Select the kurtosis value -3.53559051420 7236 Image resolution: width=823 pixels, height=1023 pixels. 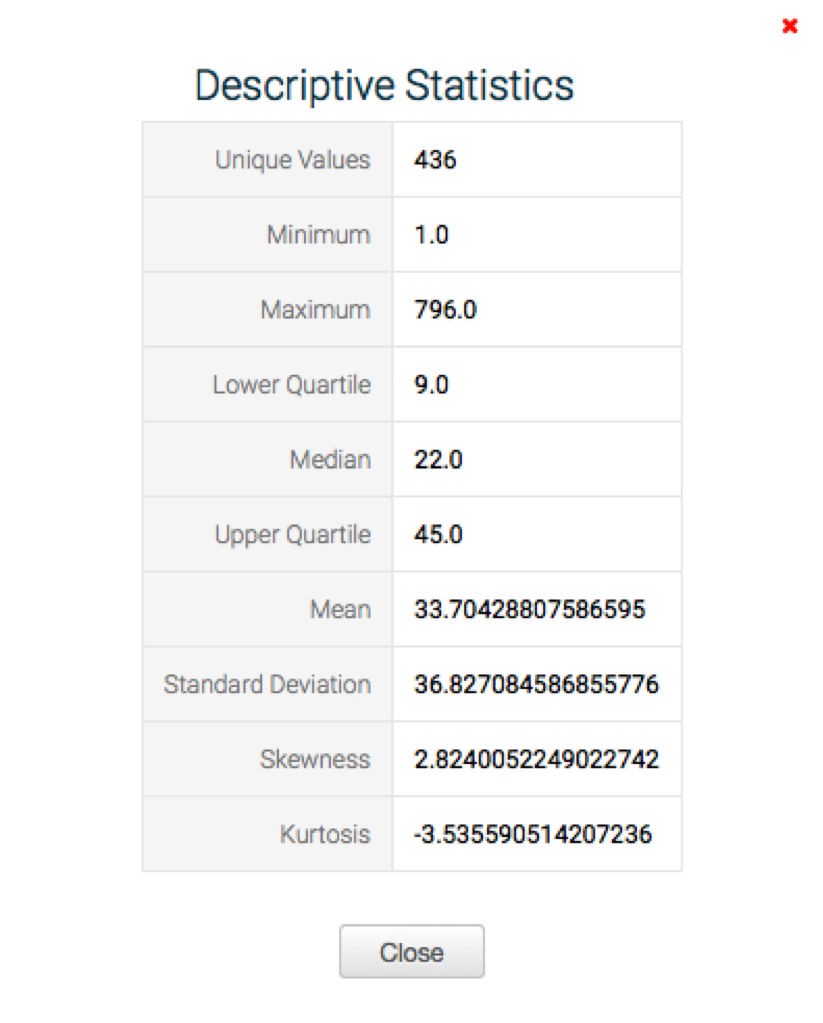point(533,834)
